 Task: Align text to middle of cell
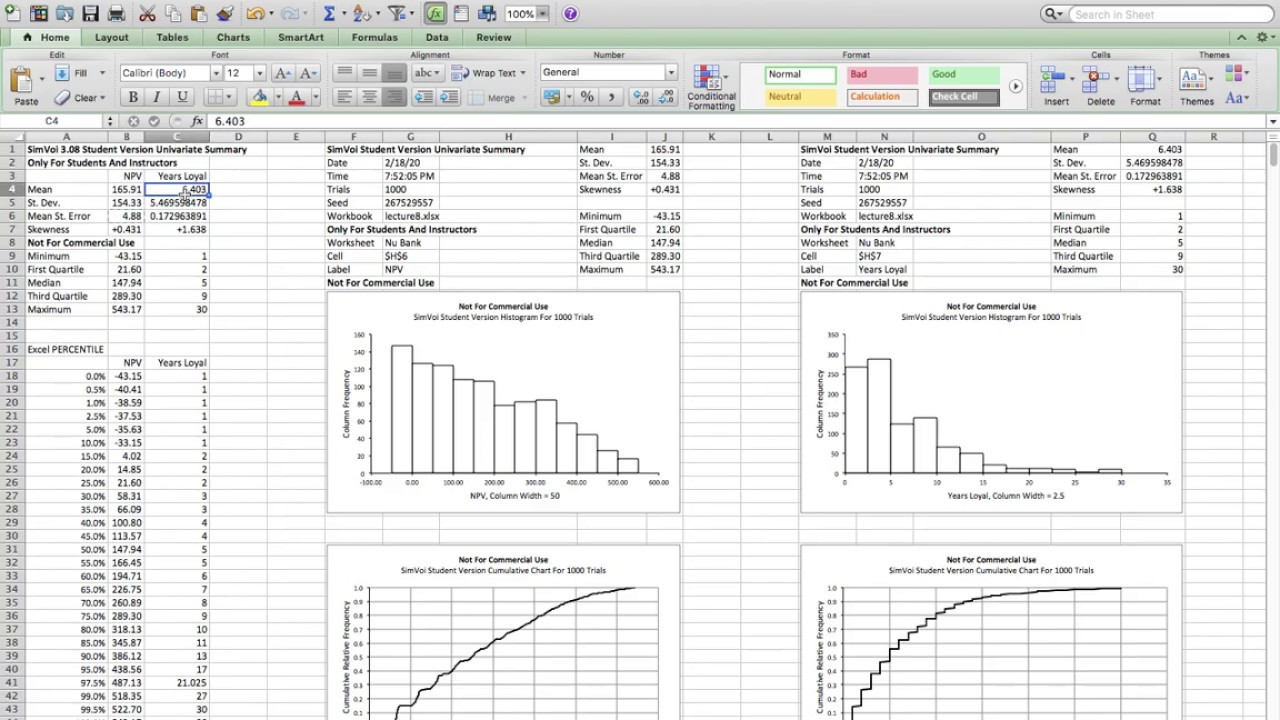(x=369, y=73)
